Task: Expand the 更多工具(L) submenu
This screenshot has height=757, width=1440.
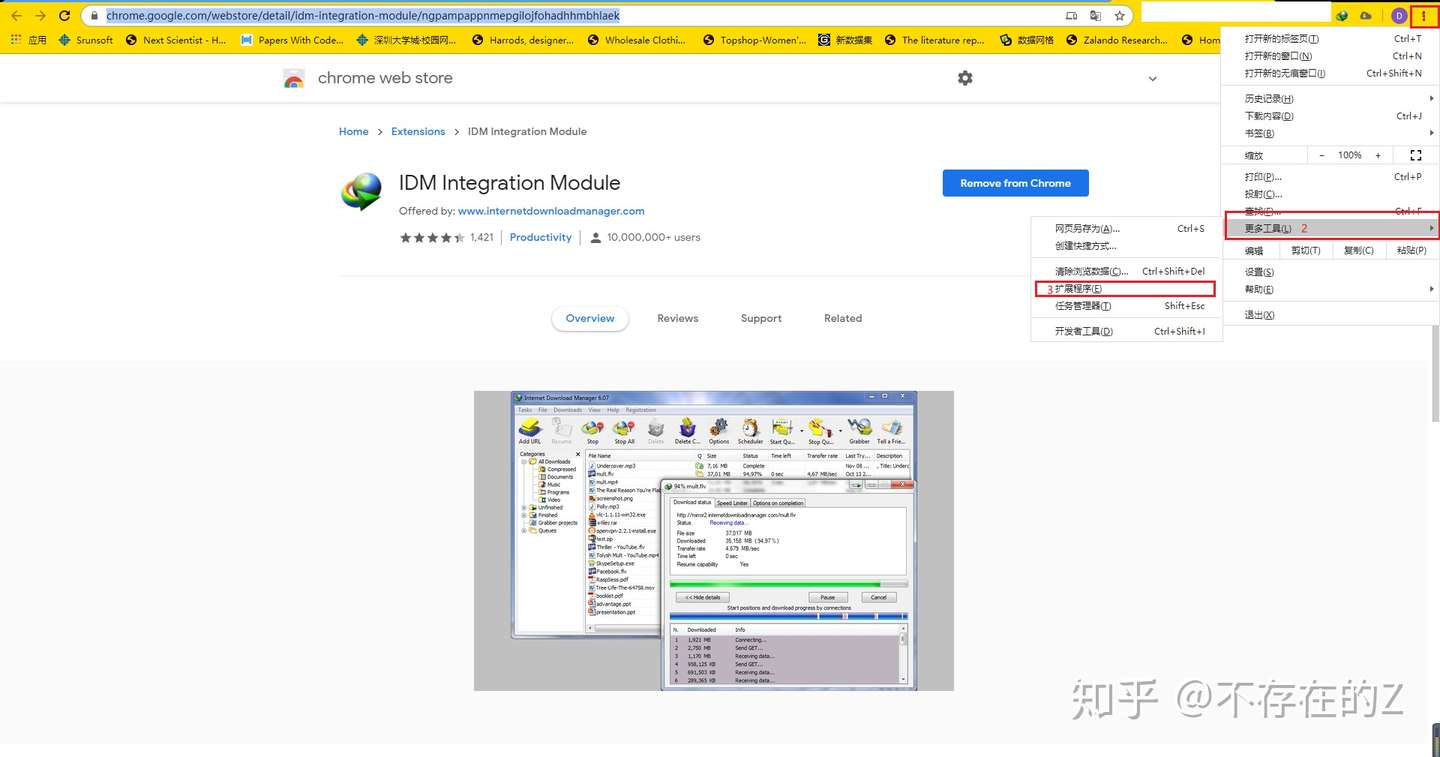Action: (x=1332, y=229)
